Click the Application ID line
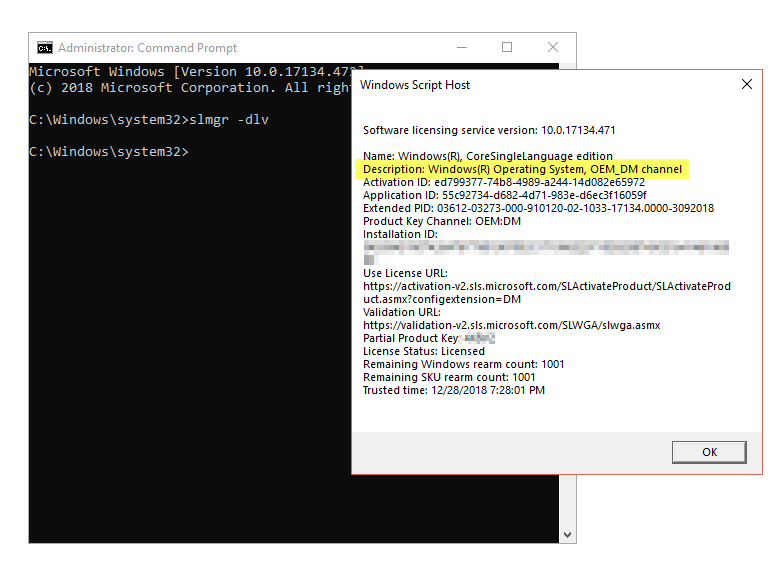The image size is (781, 567). tap(505, 195)
